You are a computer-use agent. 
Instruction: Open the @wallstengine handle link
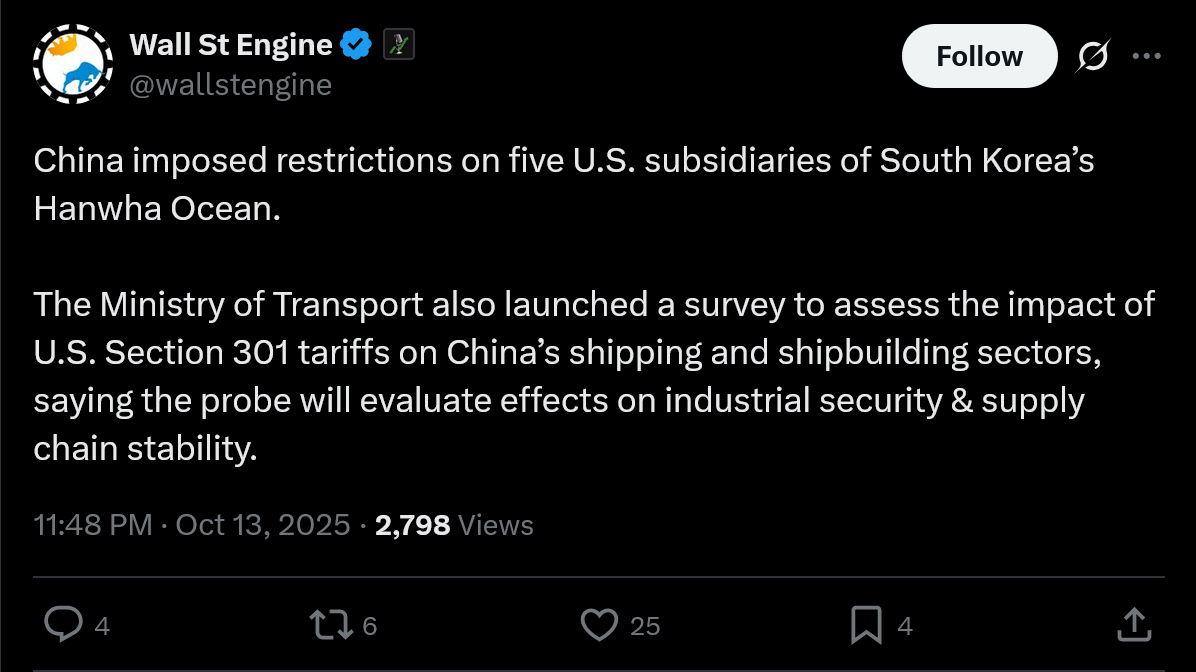[230, 85]
